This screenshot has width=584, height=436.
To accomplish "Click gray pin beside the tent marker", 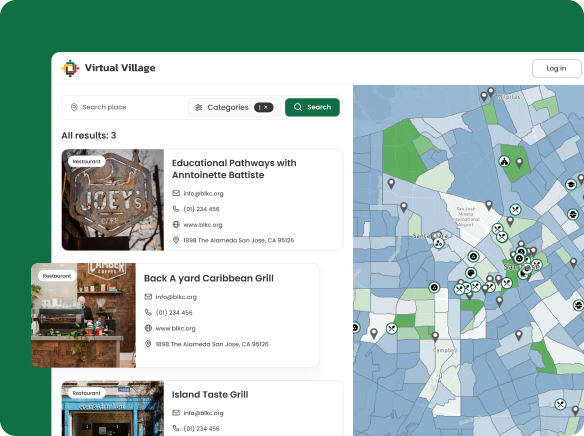I will point(519,163).
